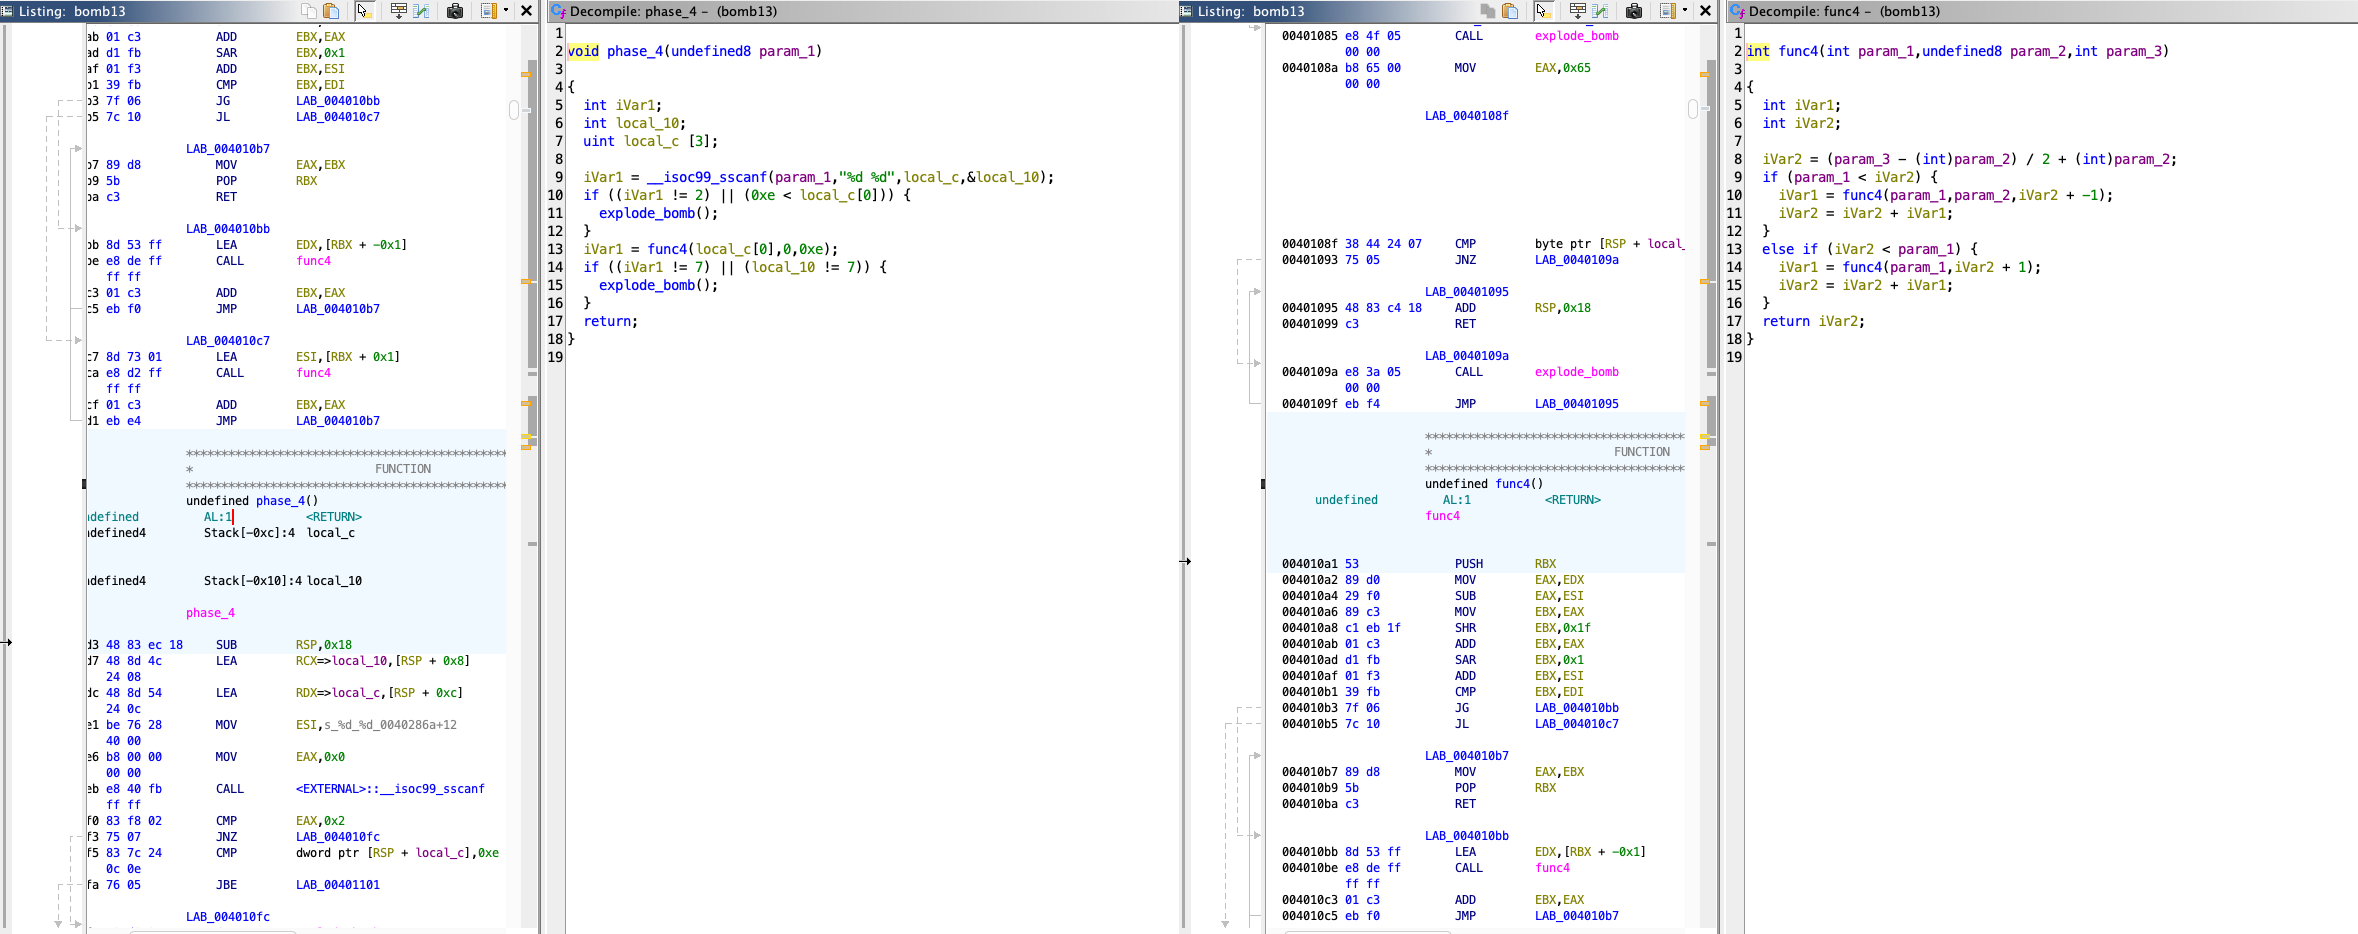Viewport: 2358px width, 934px height.
Task: Expand the margin options dropdown arrow in the left Listing
Action: click(x=506, y=11)
